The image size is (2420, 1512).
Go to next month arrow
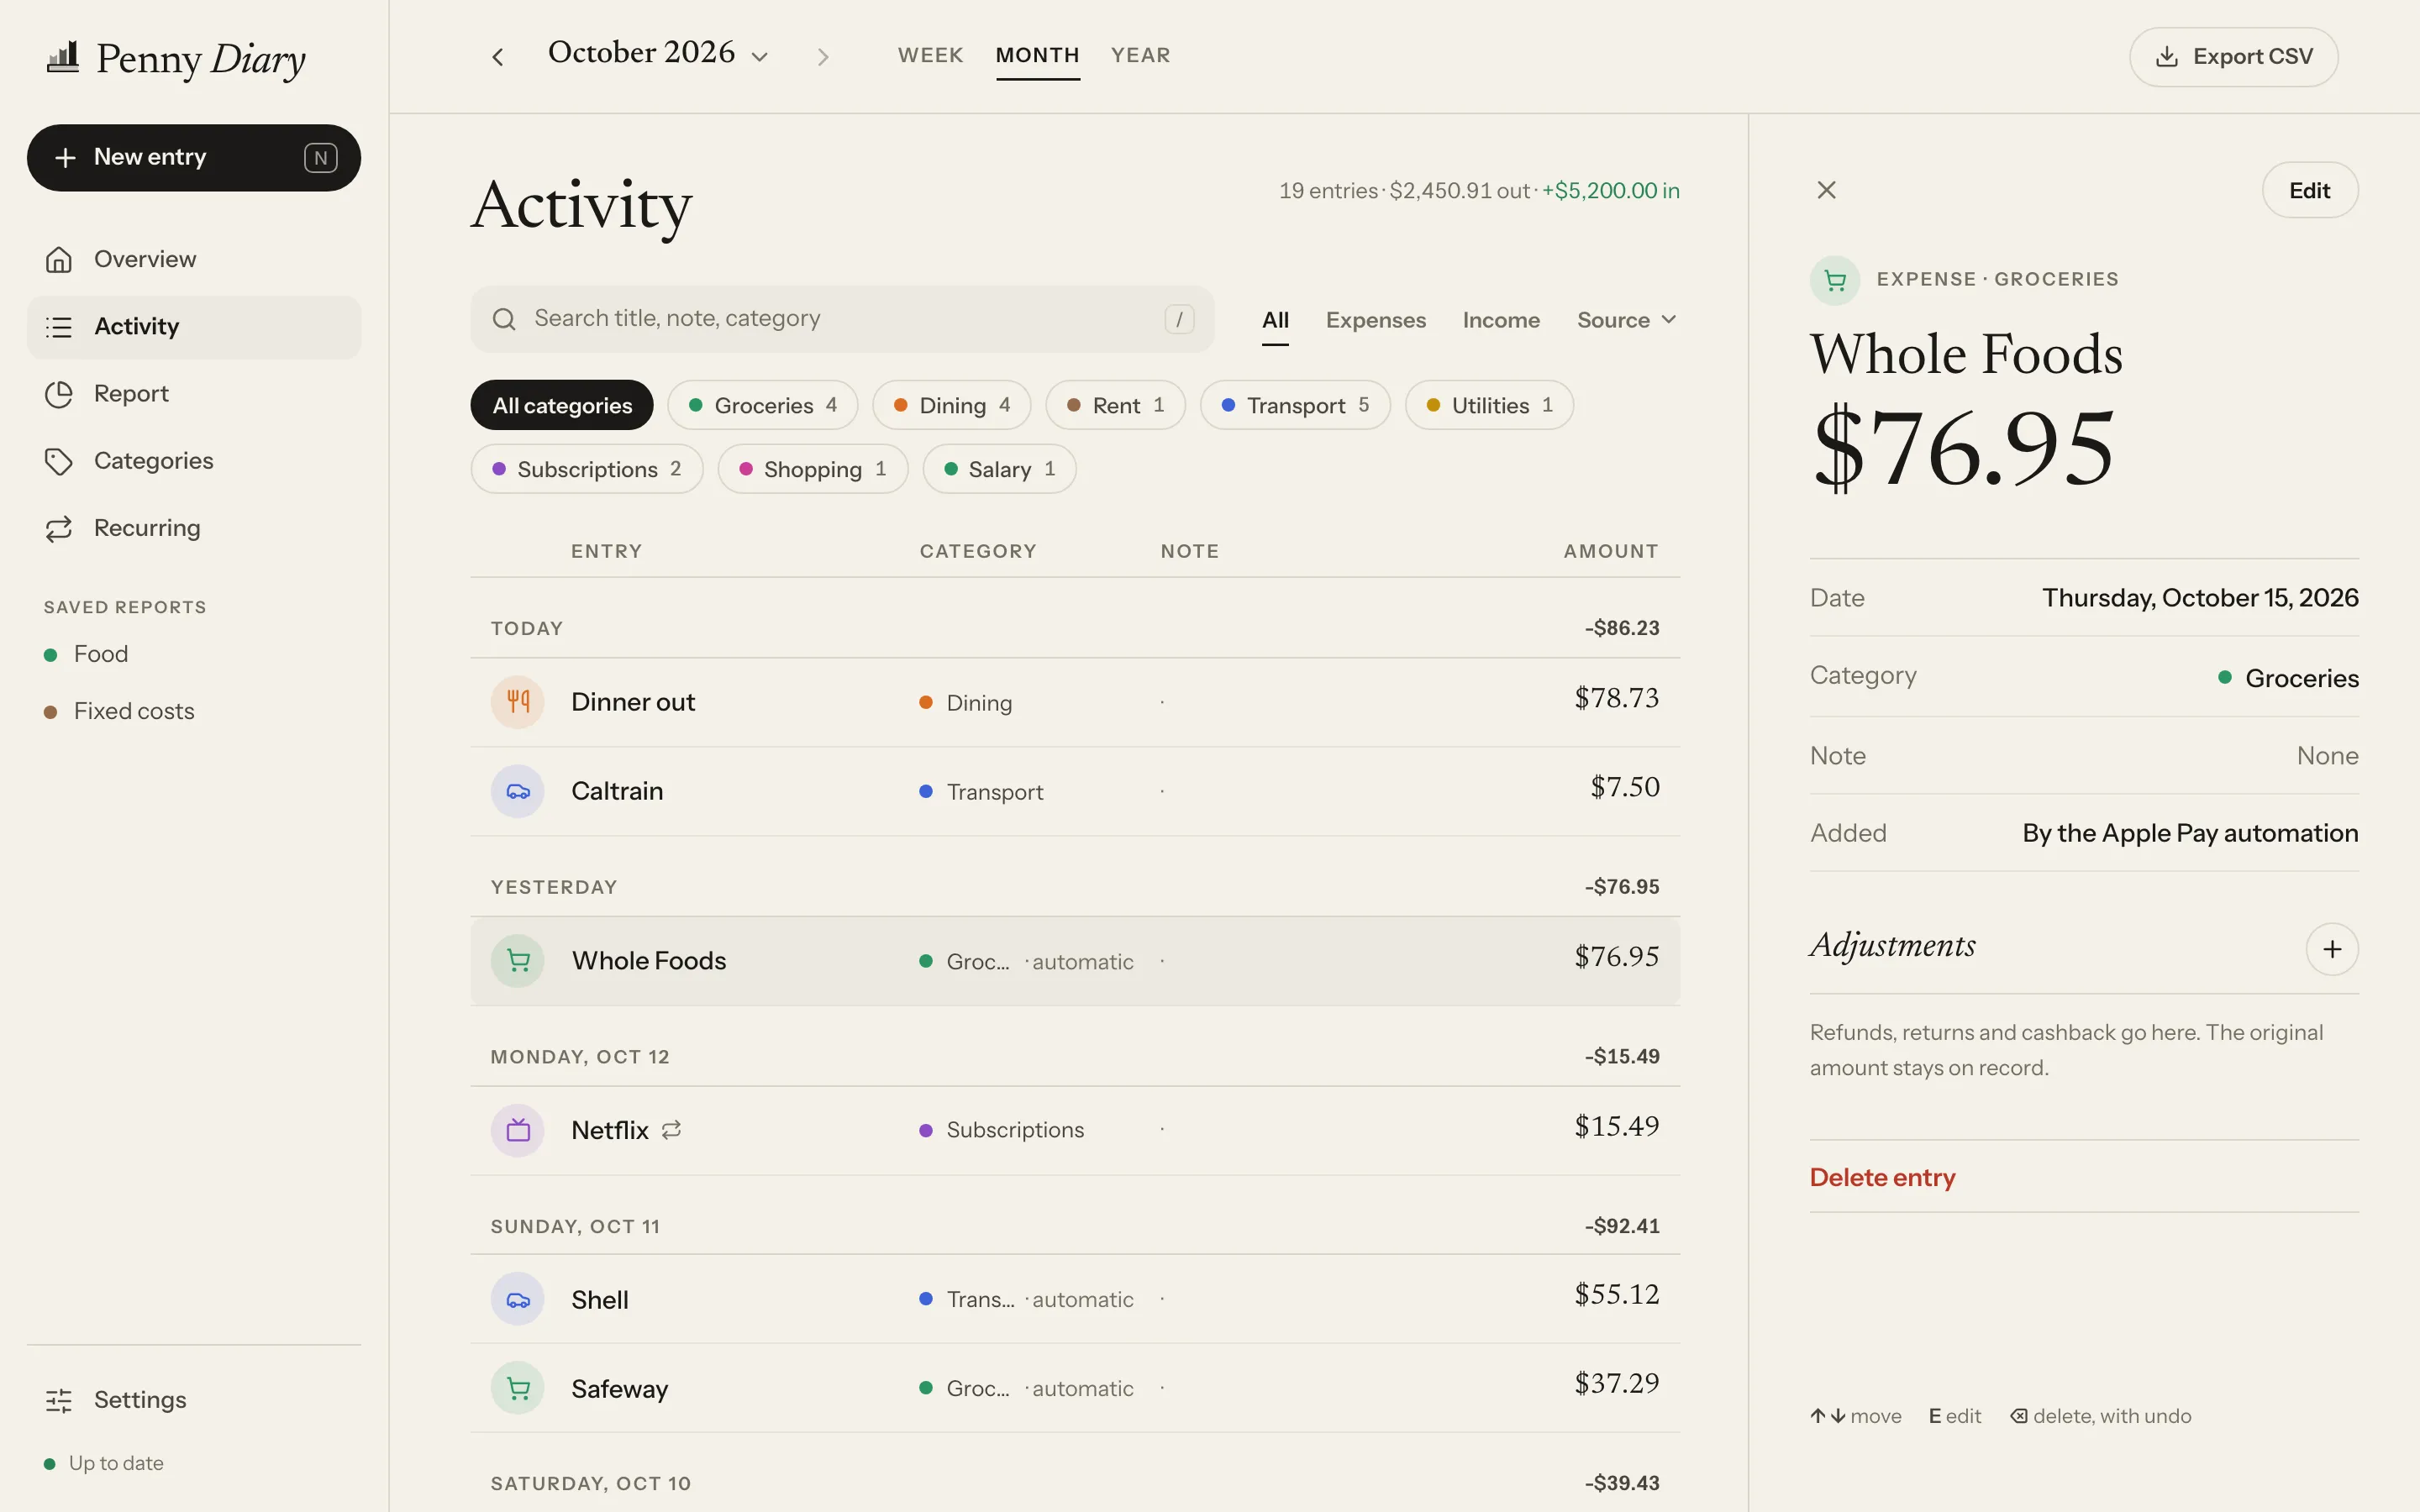[823, 57]
